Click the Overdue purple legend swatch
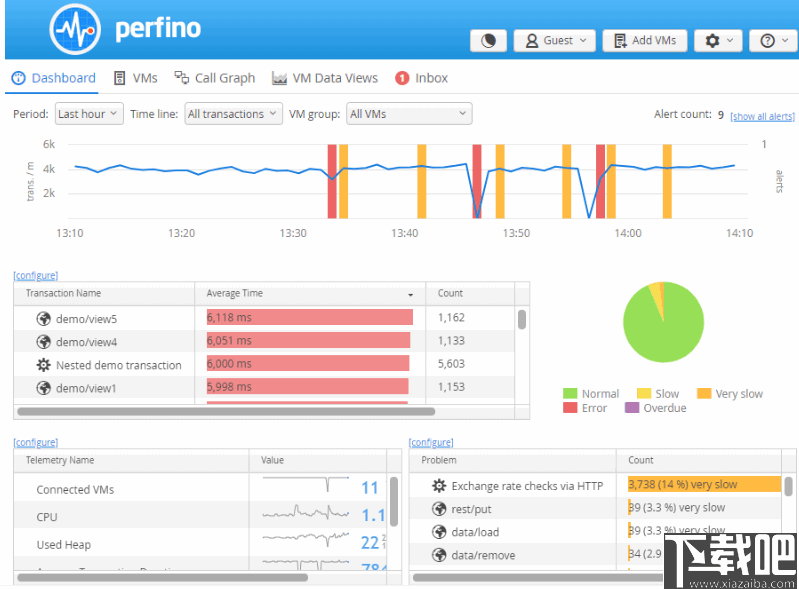The width and height of the screenshot is (799, 589). pos(632,408)
